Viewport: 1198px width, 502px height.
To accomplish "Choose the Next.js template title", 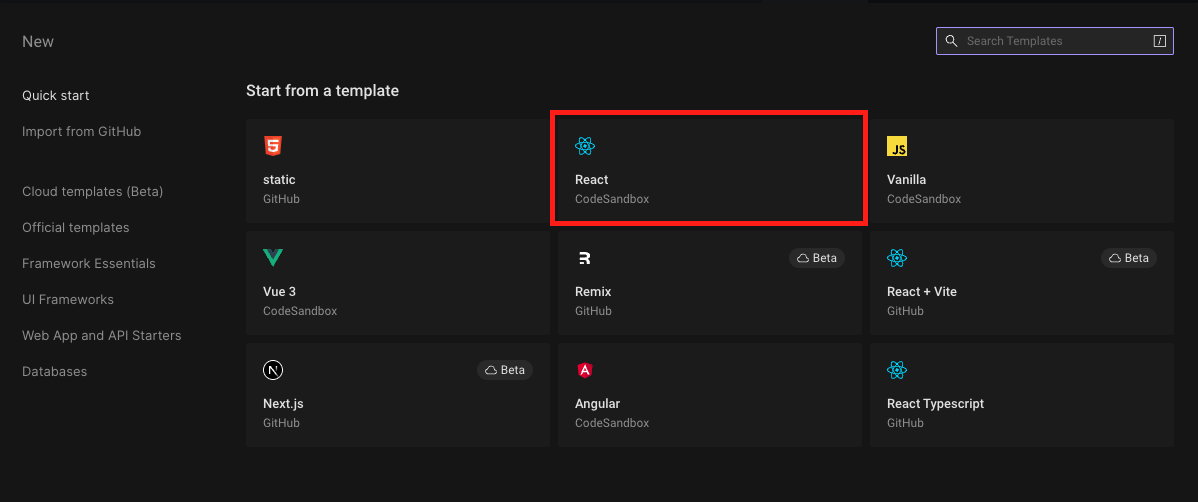I will 283,404.
